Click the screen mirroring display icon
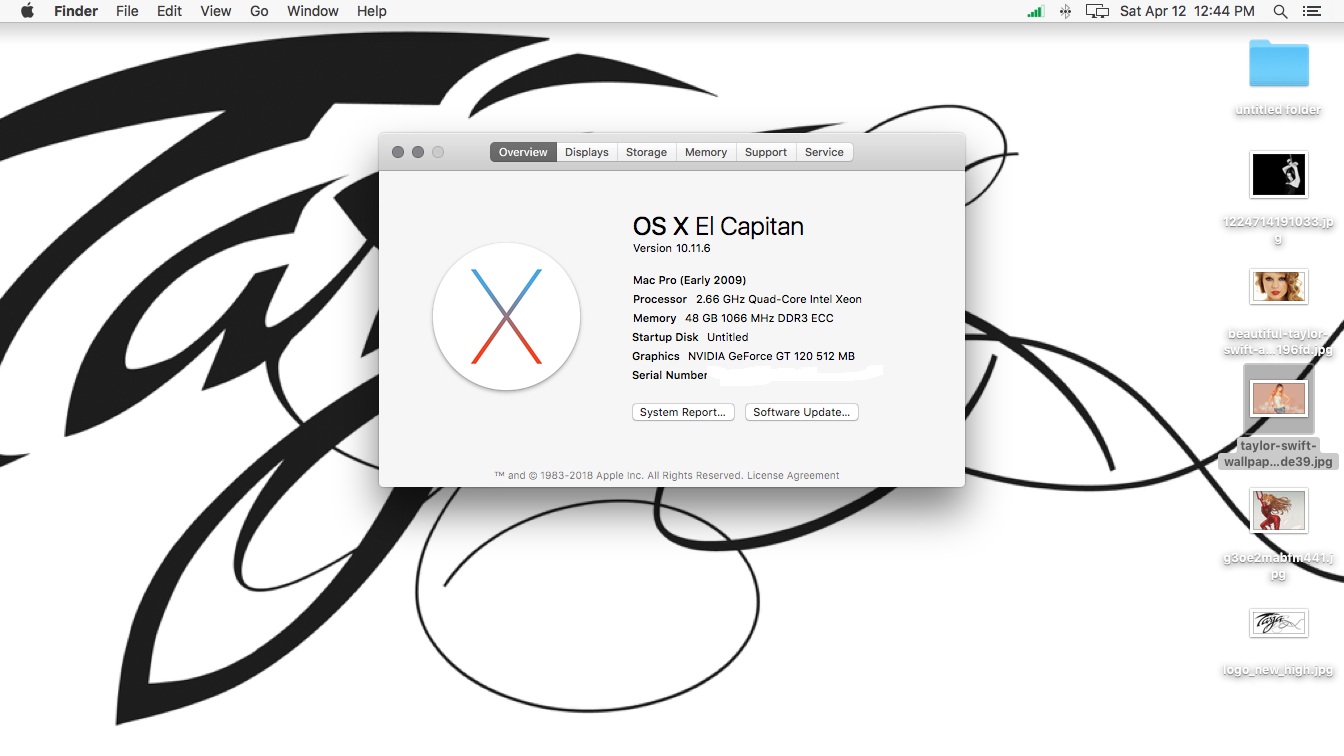Screen dimensions: 1344x756 coord(1097,11)
